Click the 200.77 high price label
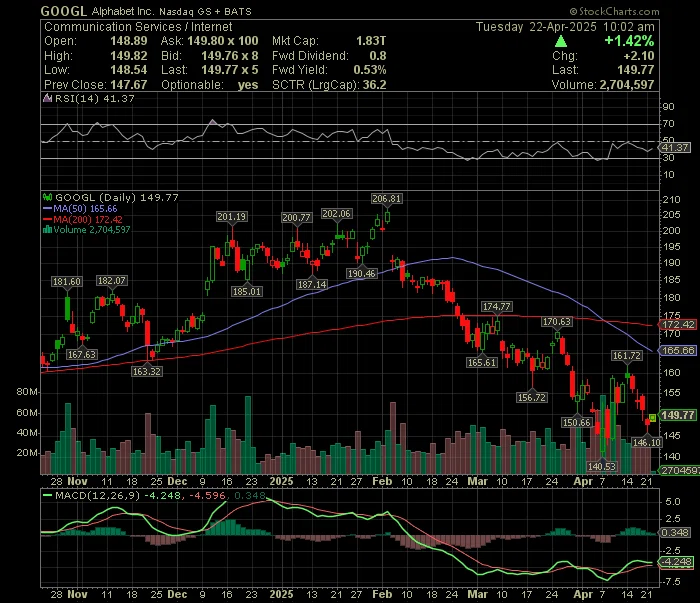This screenshot has width=700, height=603. coord(296,217)
